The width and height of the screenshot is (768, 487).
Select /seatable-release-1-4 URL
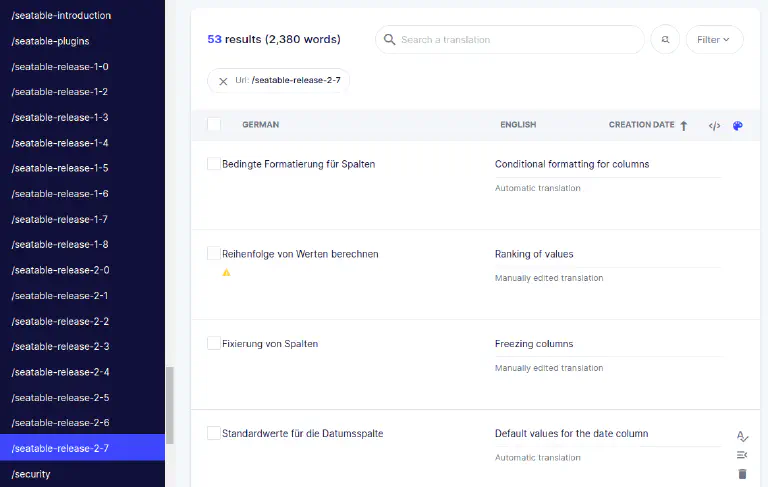60,143
